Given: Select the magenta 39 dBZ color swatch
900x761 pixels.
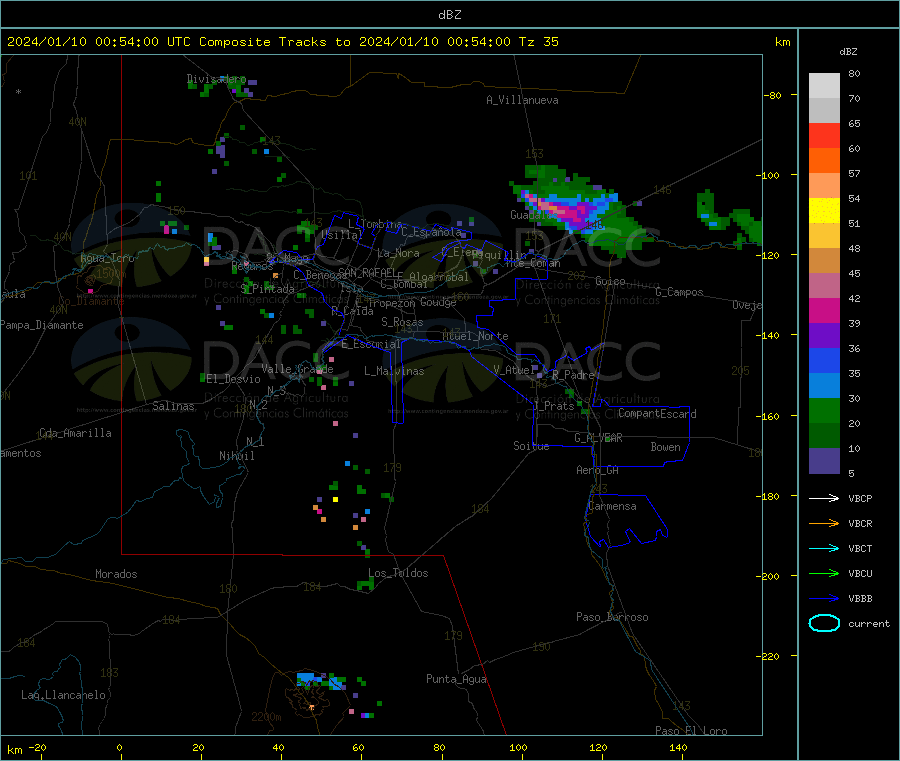Looking at the screenshot, I should [824, 310].
